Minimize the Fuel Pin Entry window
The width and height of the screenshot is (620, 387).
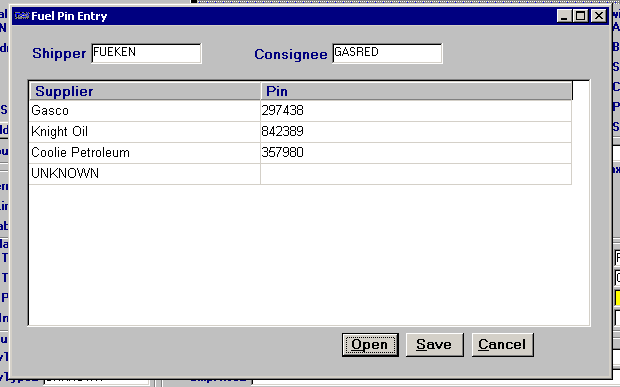564,16
